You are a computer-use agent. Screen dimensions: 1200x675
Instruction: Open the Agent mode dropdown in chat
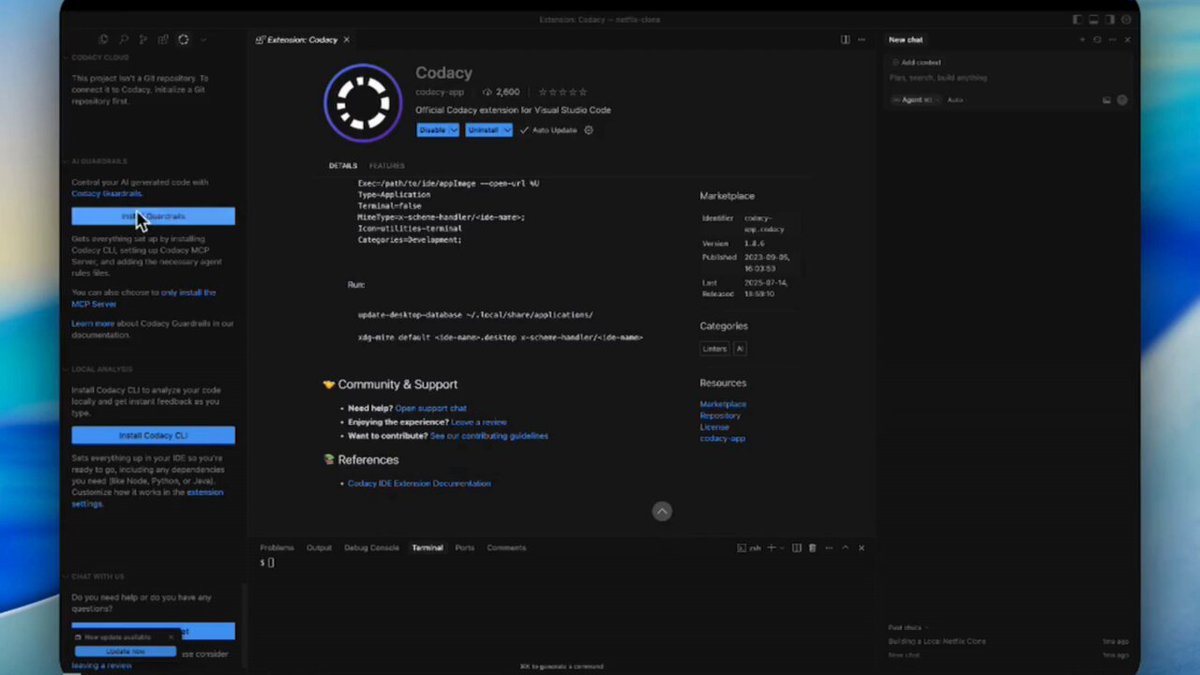[914, 100]
